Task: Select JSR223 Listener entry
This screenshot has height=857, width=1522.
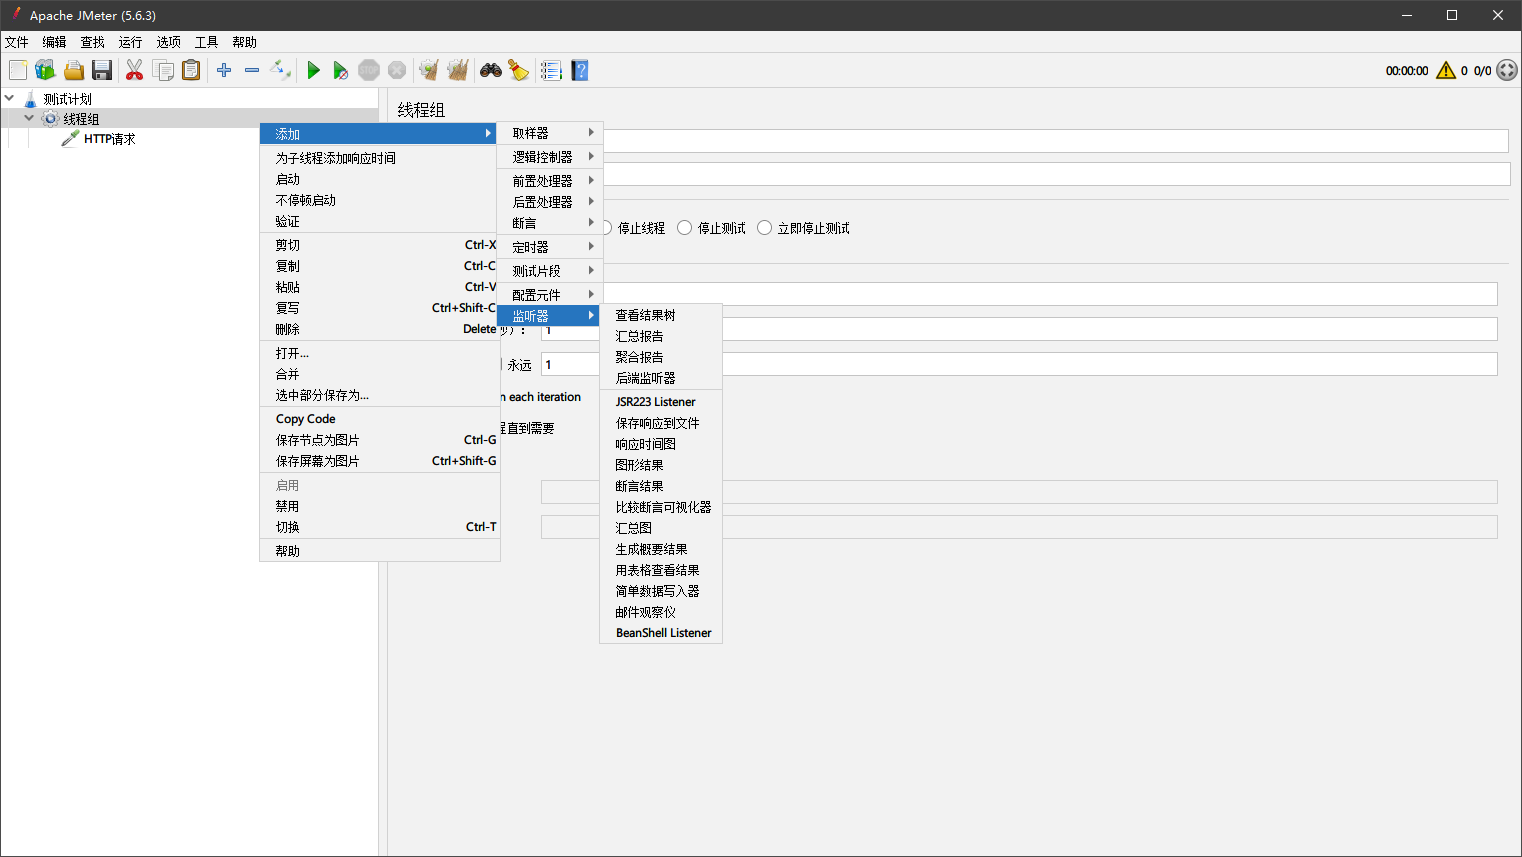Action: point(660,402)
